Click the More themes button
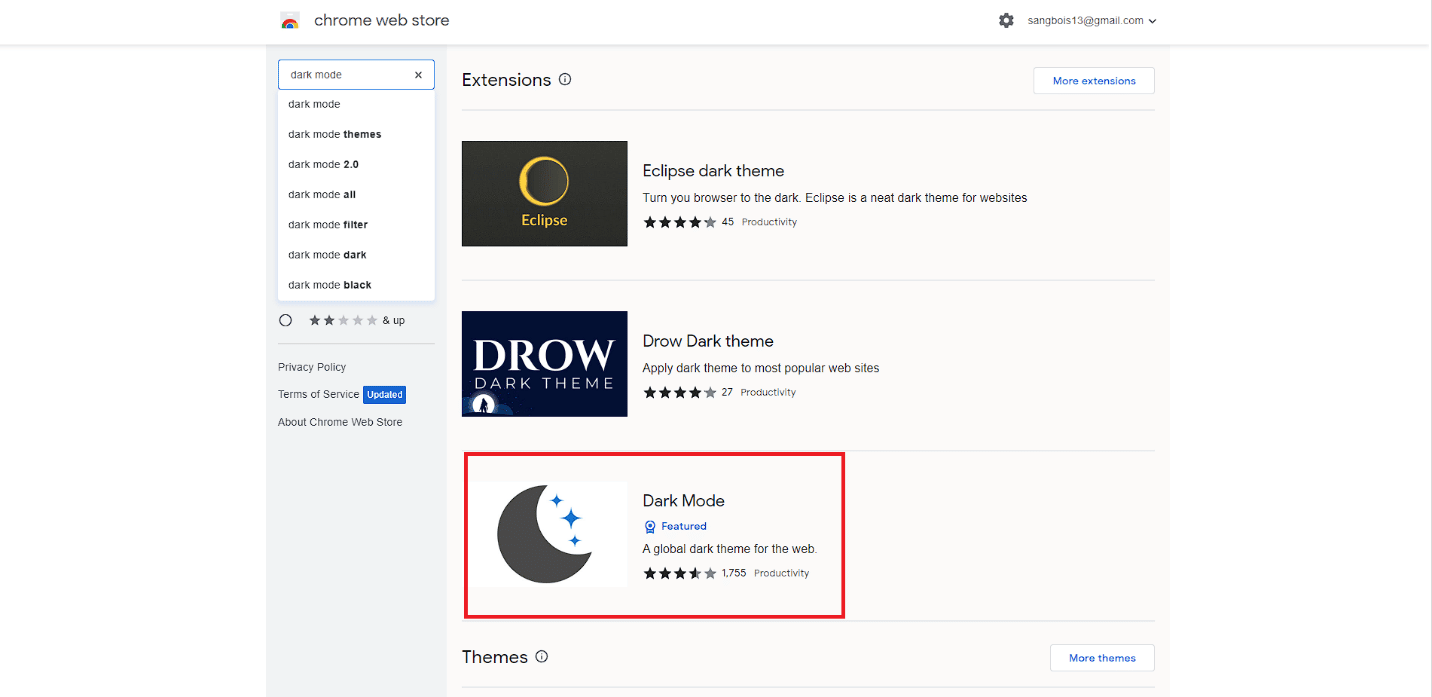Viewport: 1432px width, 697px height. point(1102,658)
